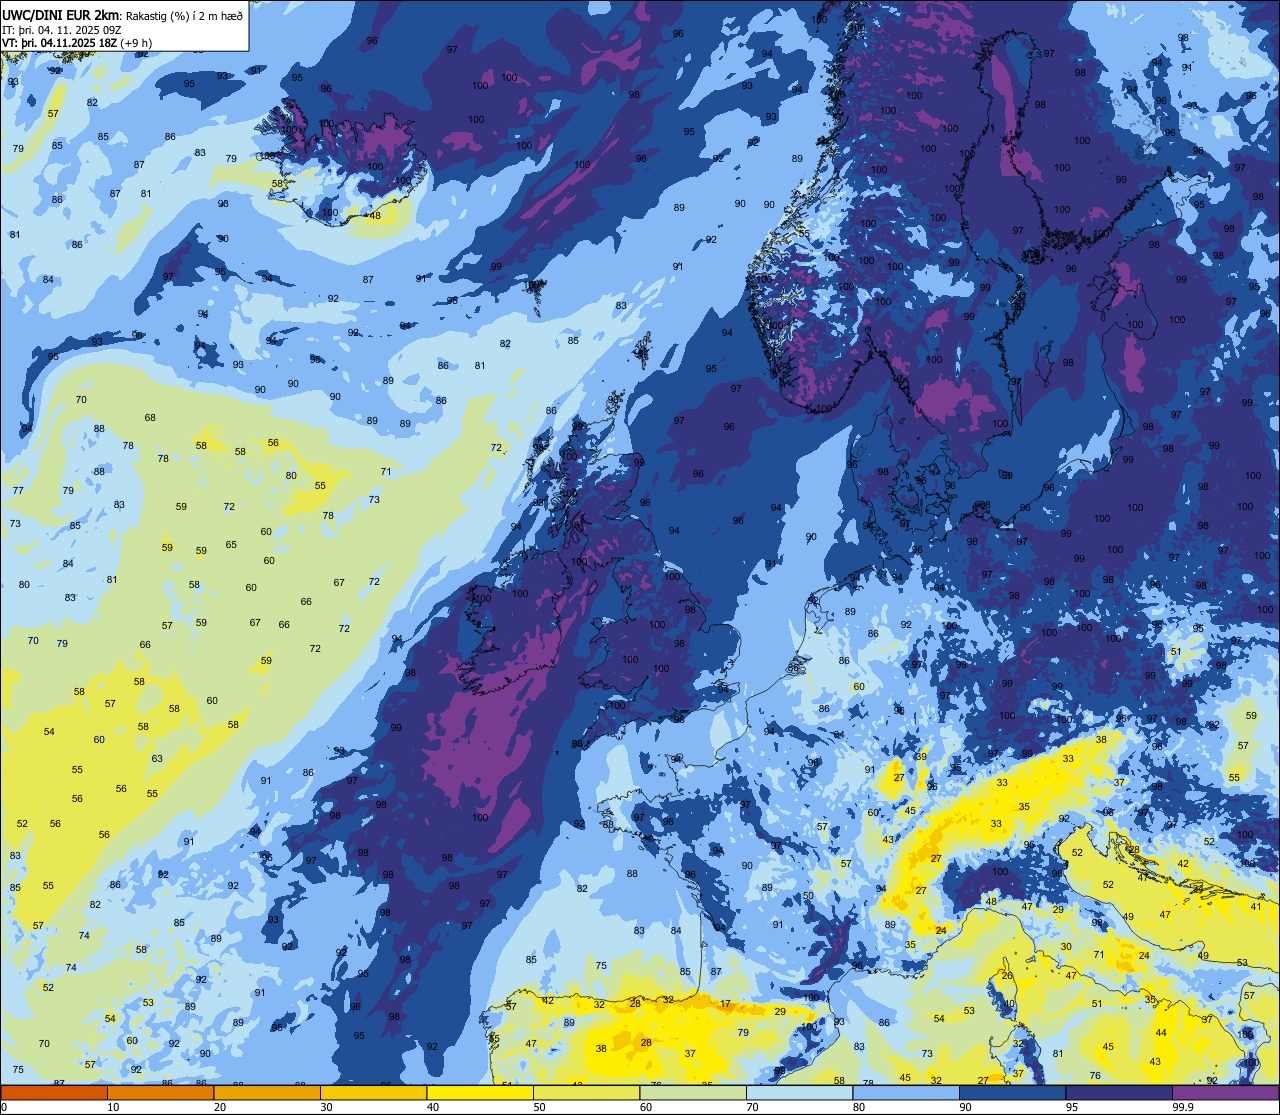Image resolution: width=1280 pixels, height=1115 pixels.
Task: Click the 'IT: þri. 04. 11. 2025 09Z' line
Action: [62, 29]
